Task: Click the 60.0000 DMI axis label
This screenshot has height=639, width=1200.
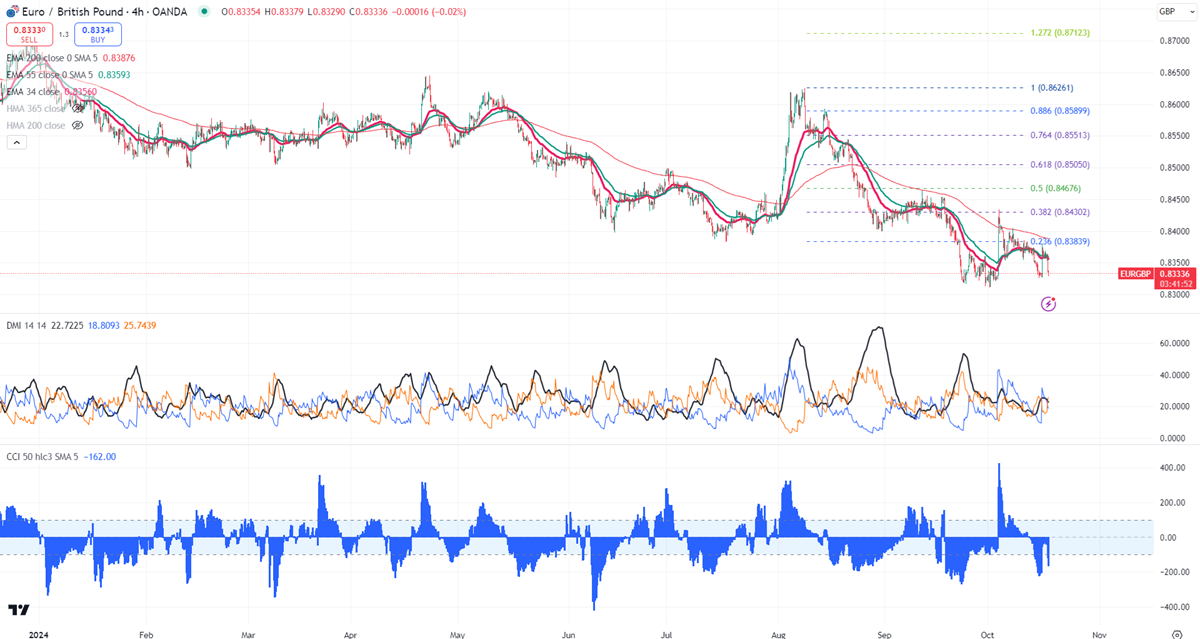Action: (x=1174, y=343)
